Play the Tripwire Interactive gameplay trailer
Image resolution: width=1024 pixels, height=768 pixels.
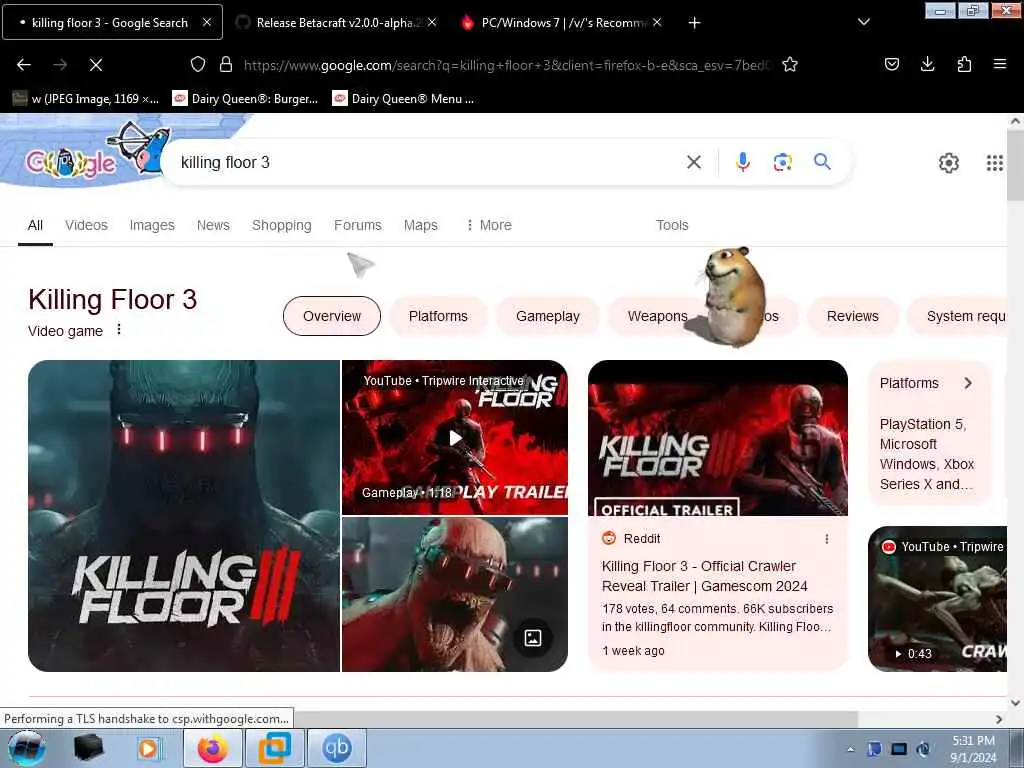(x=455, y=438)
